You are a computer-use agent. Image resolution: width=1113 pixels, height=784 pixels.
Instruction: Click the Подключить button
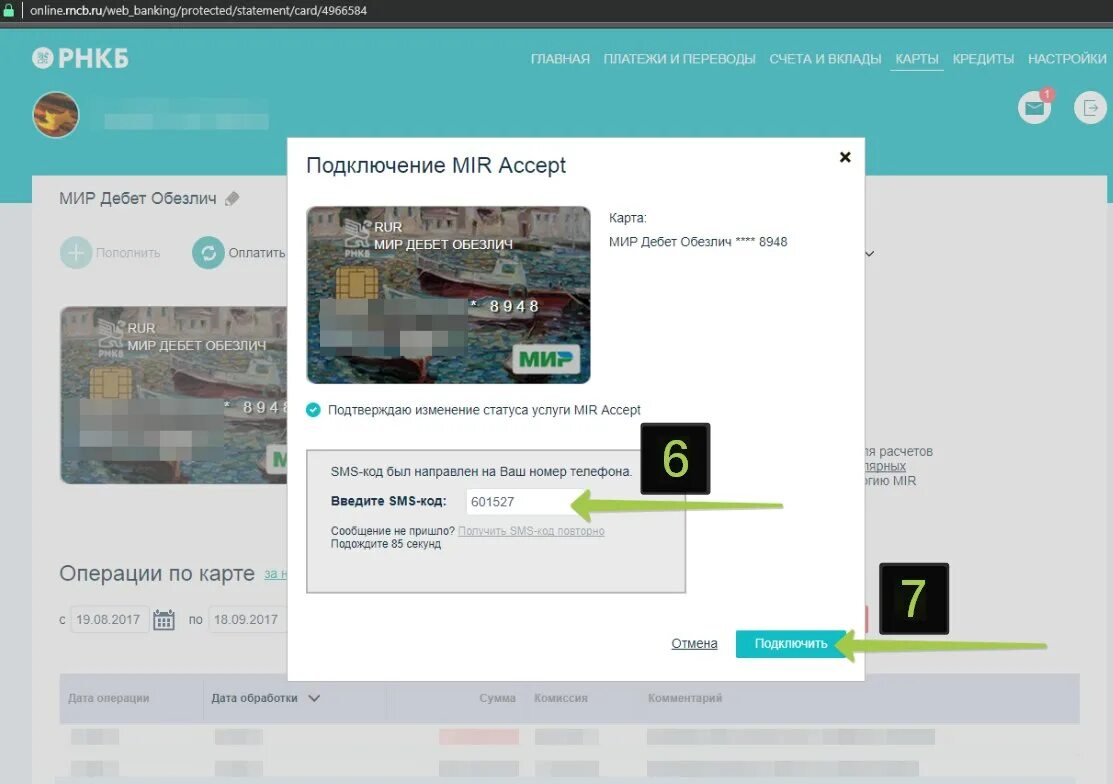(791, 644)
